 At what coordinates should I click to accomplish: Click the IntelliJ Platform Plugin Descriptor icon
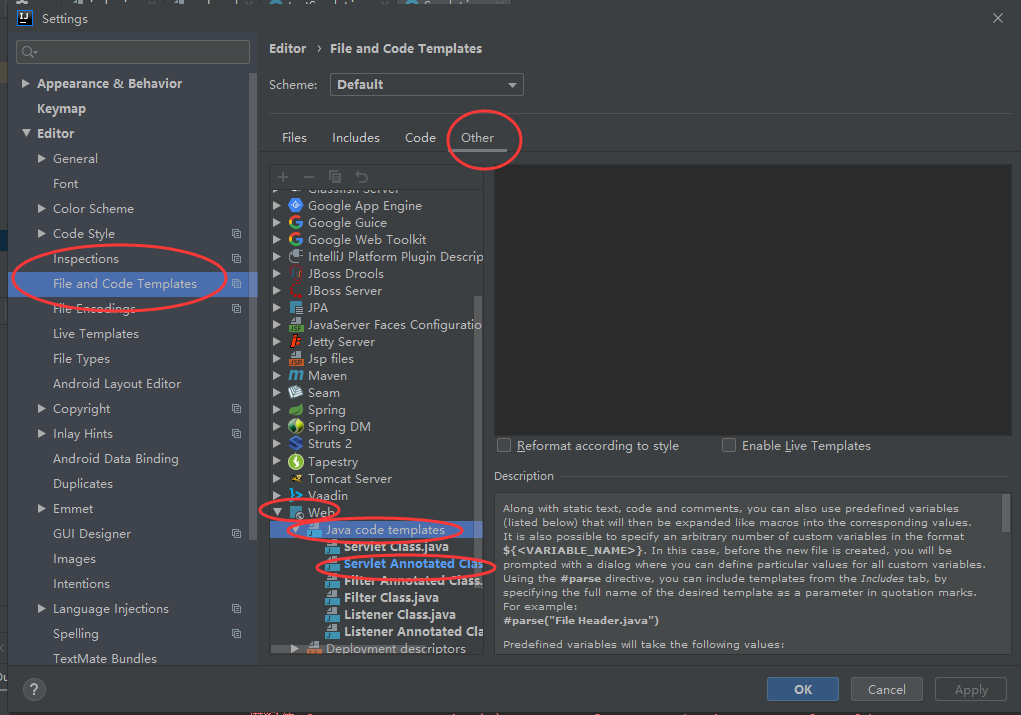click(x=296, y=256)
